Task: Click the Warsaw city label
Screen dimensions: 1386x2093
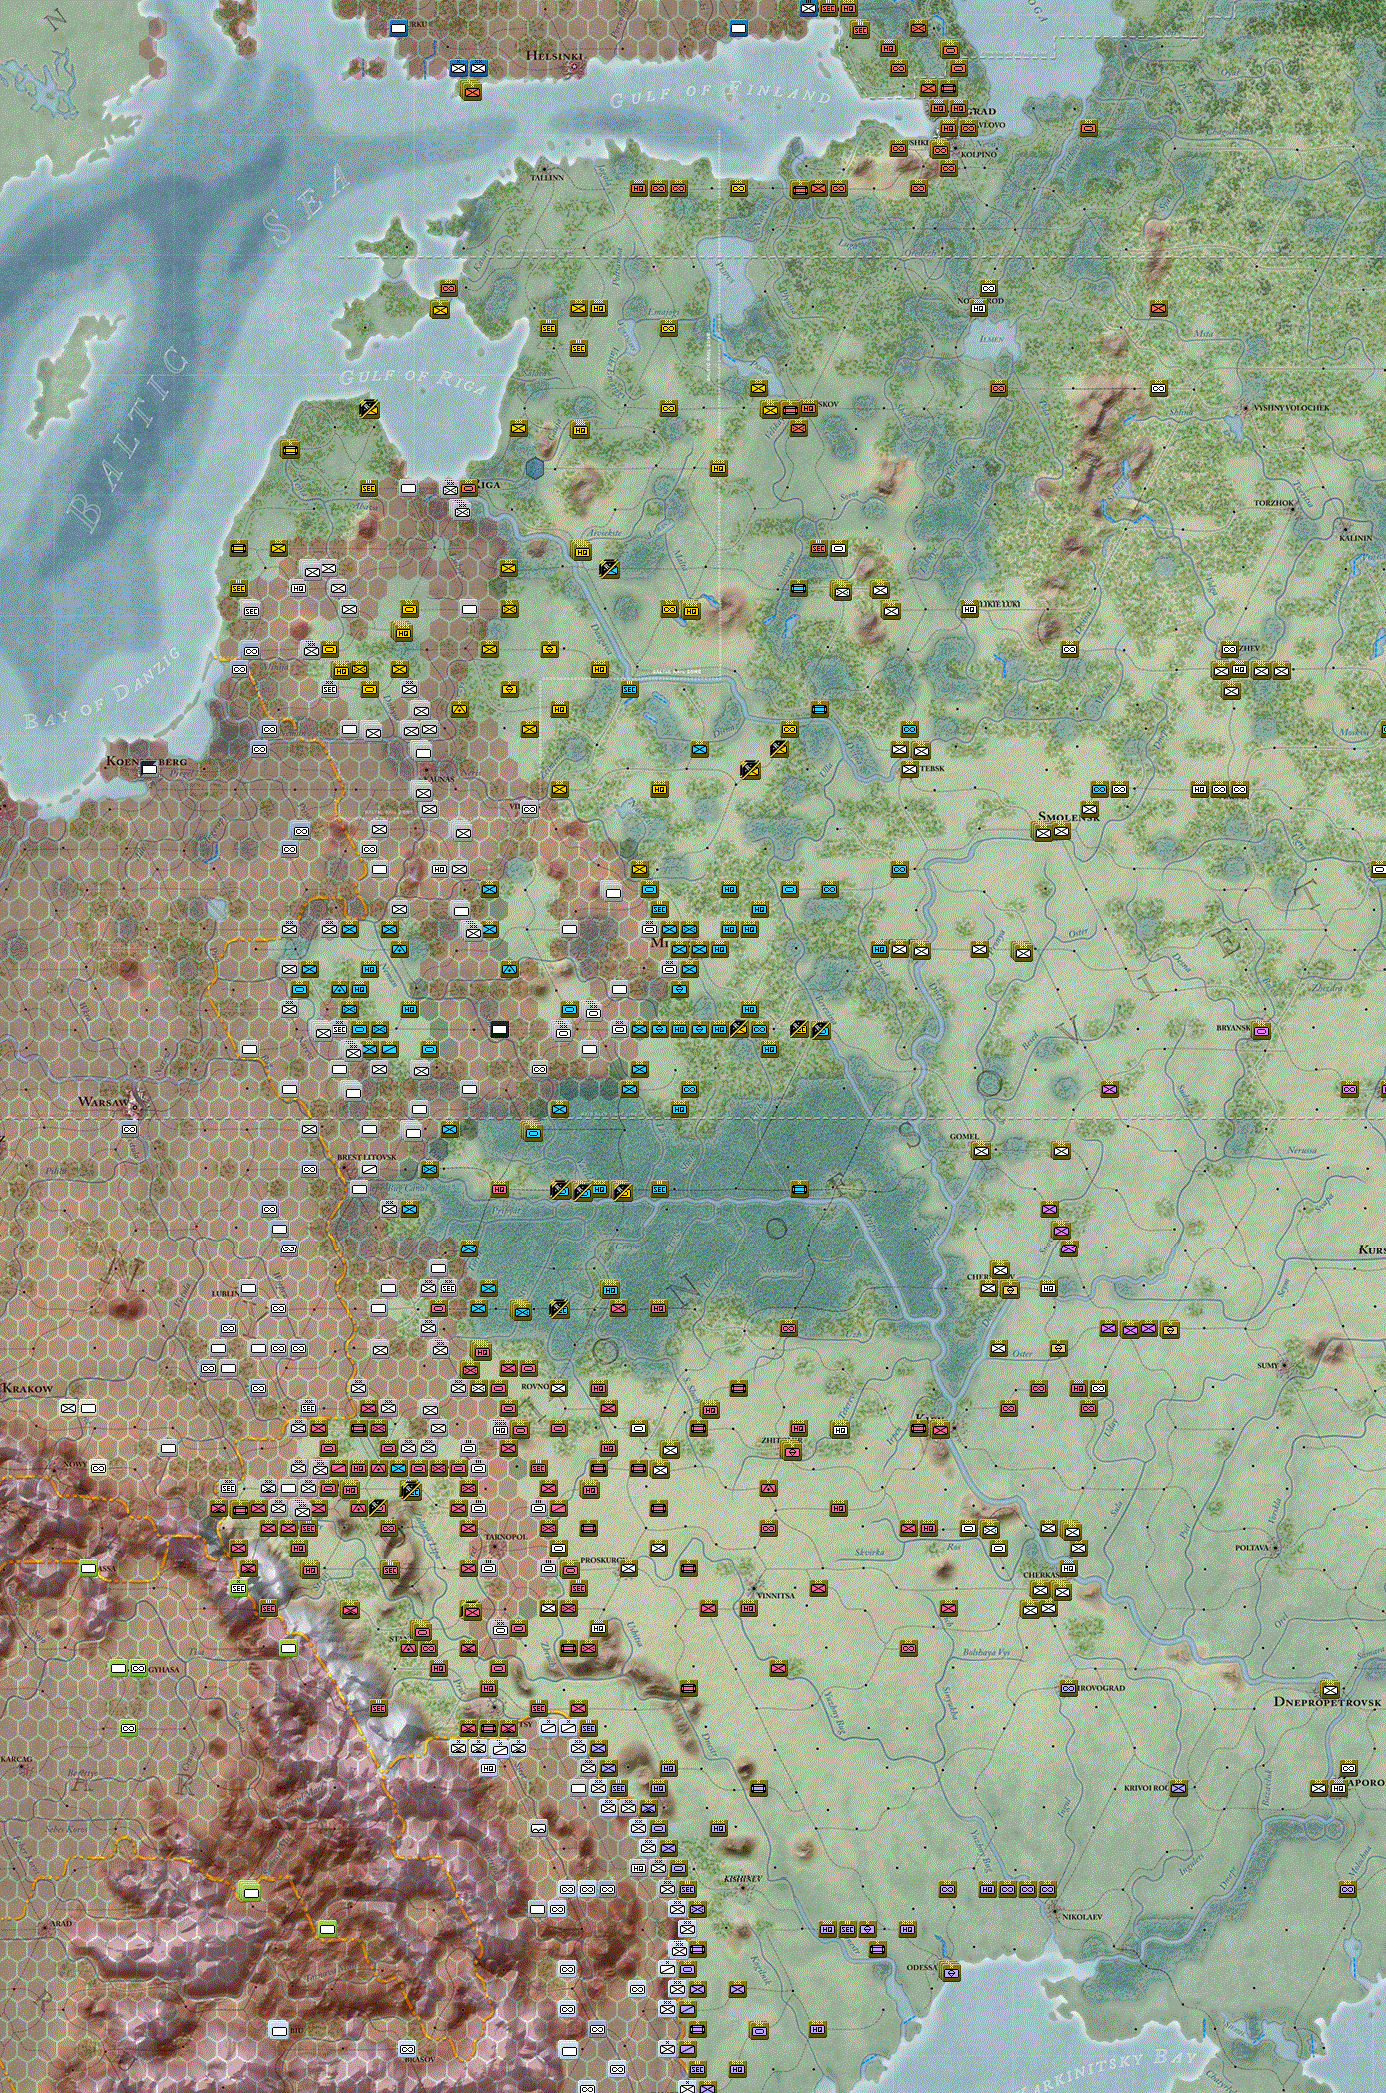Action: (x=103, y=1101)
